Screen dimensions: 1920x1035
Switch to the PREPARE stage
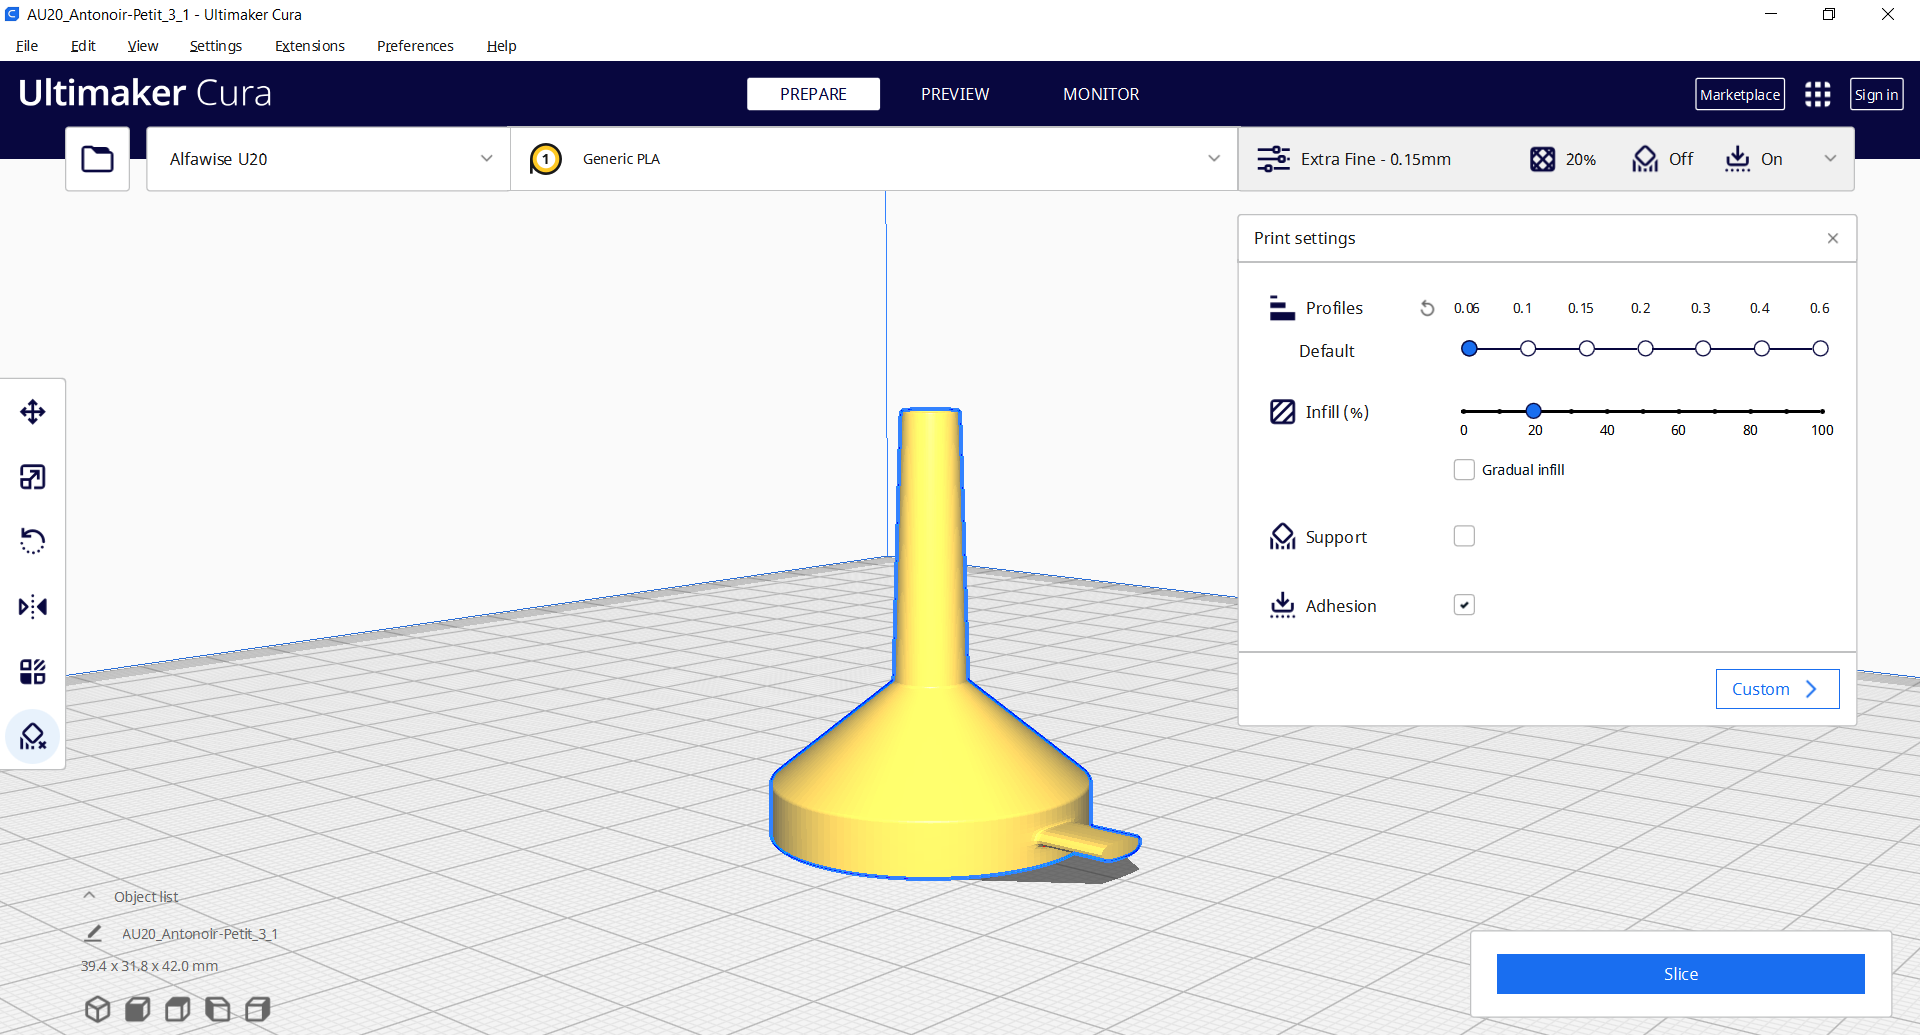tap(813, 94)
